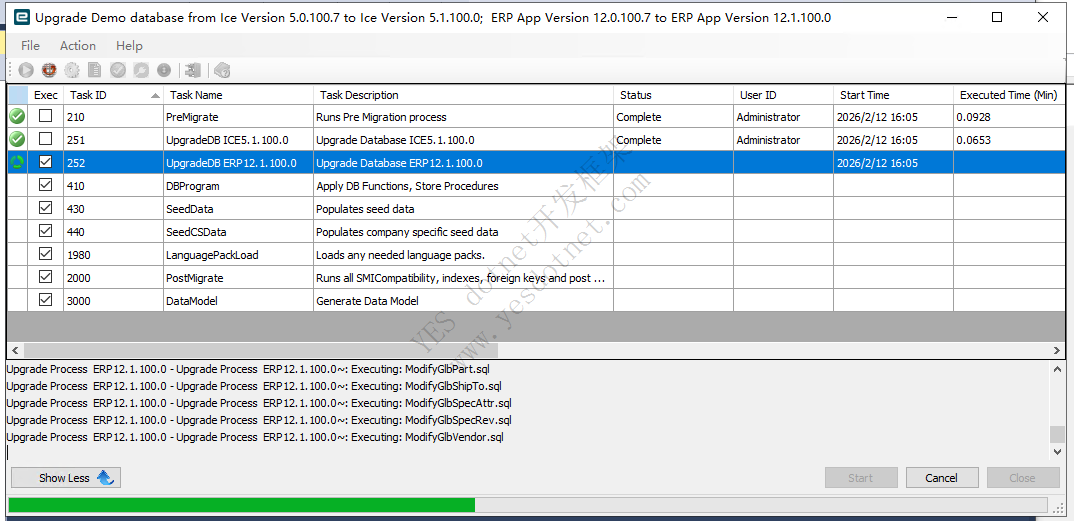Select the DataModel task name cell
Image resolution: width=1074 pixels, height=521 pixels.
point(238,301)
